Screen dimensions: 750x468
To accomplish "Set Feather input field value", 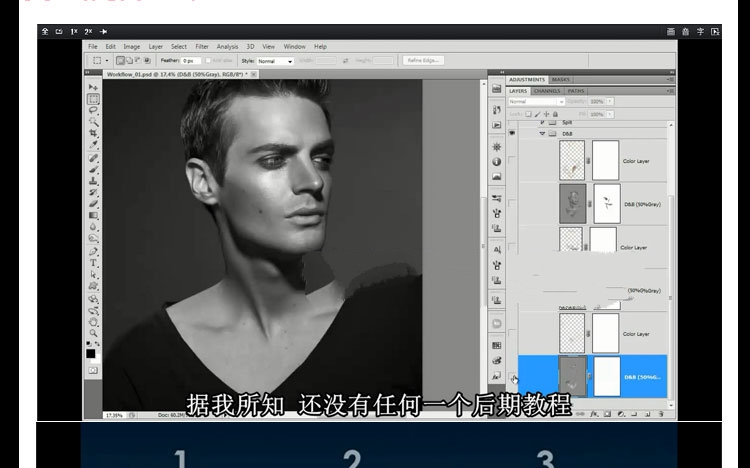I will coord(192,61).
